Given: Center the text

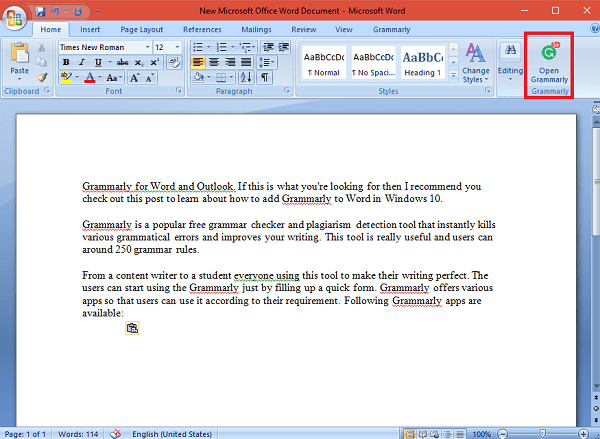Looking at the screenshot, I should 214,62.
